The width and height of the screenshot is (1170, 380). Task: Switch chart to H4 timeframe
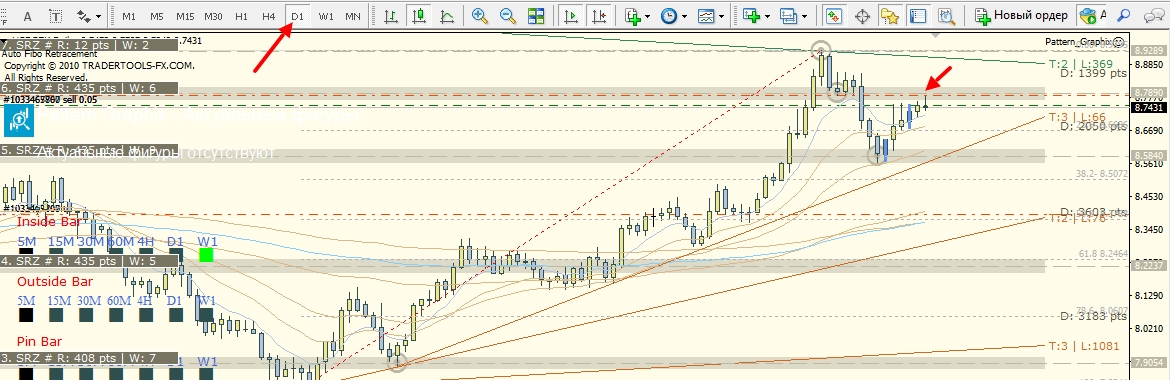click(x=269, y=16)
